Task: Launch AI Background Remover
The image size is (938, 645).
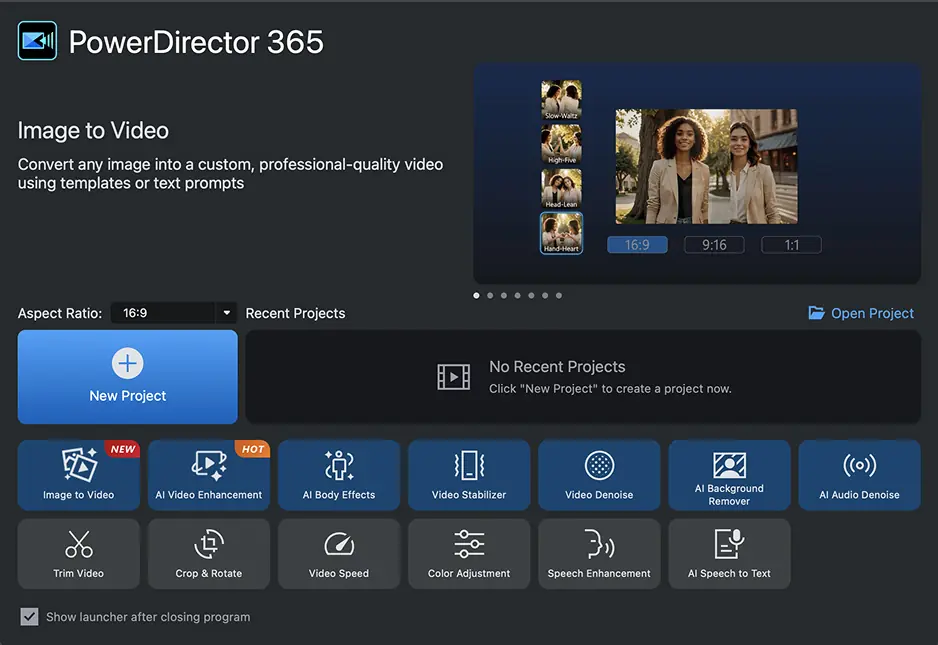Action: coord(729,475)
